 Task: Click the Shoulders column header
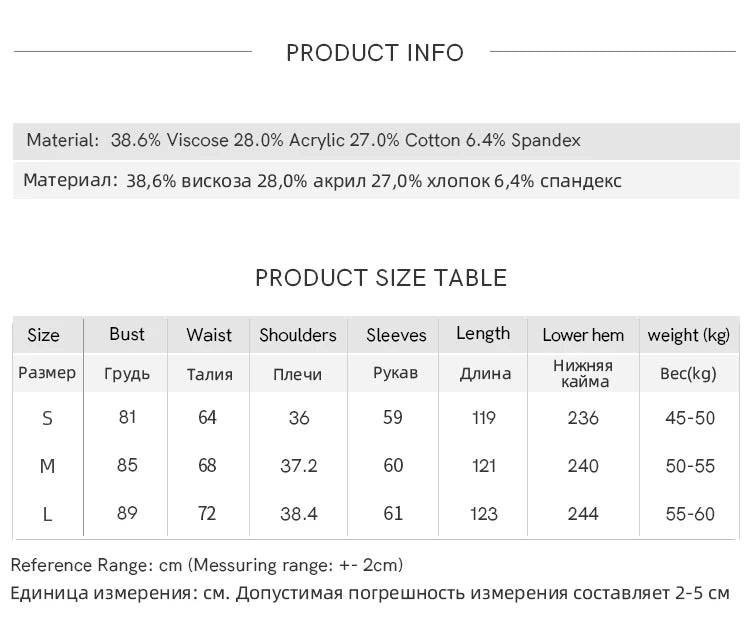(298, 335)
